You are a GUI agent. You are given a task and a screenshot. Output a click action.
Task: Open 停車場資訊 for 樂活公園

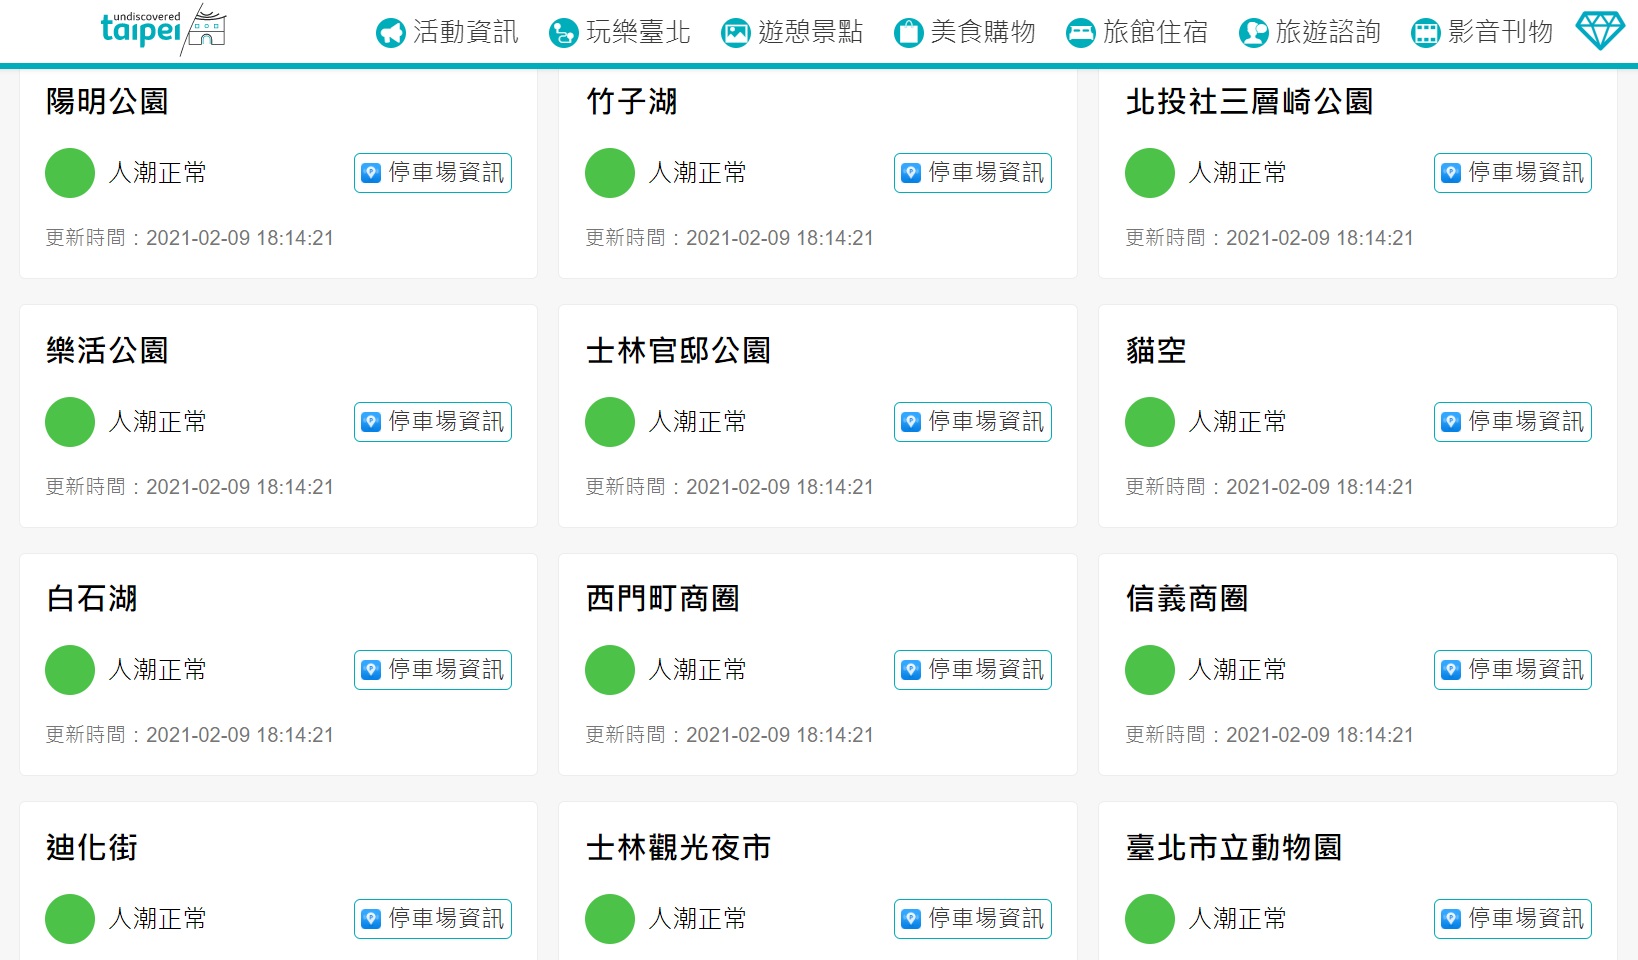point(433,422)
